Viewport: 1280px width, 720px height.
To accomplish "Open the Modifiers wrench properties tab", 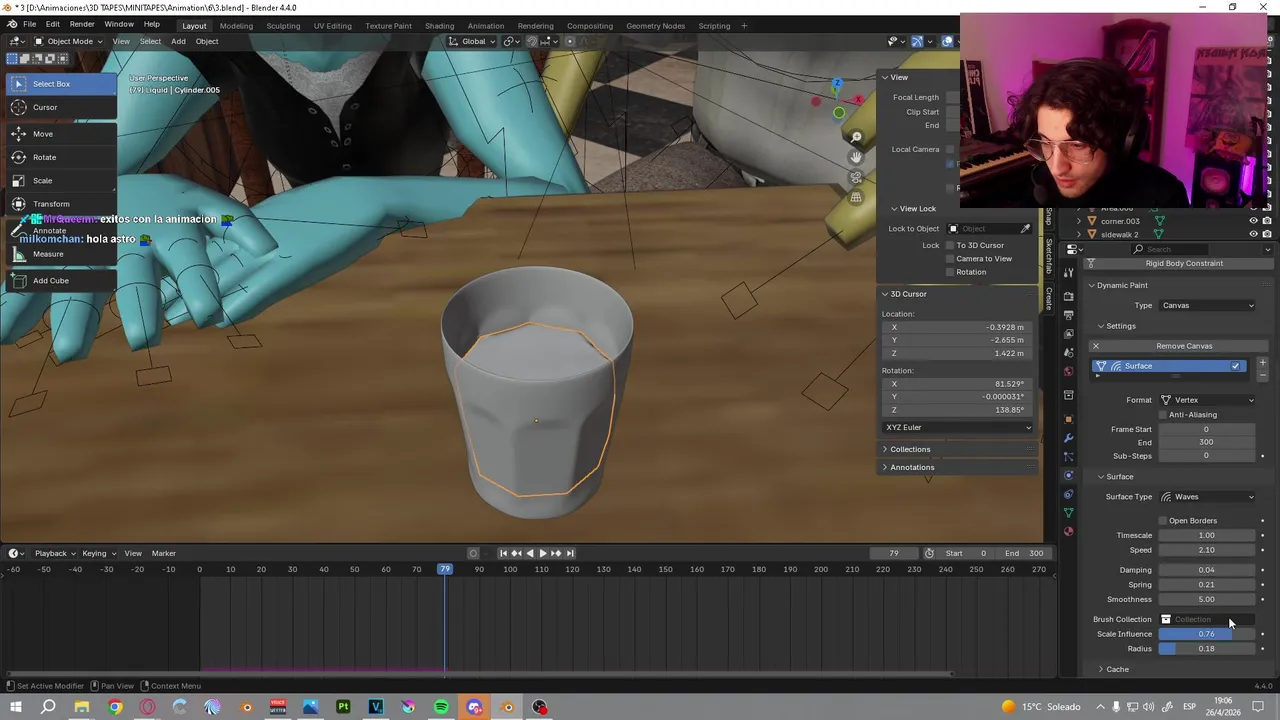I will pos(1068,438).
